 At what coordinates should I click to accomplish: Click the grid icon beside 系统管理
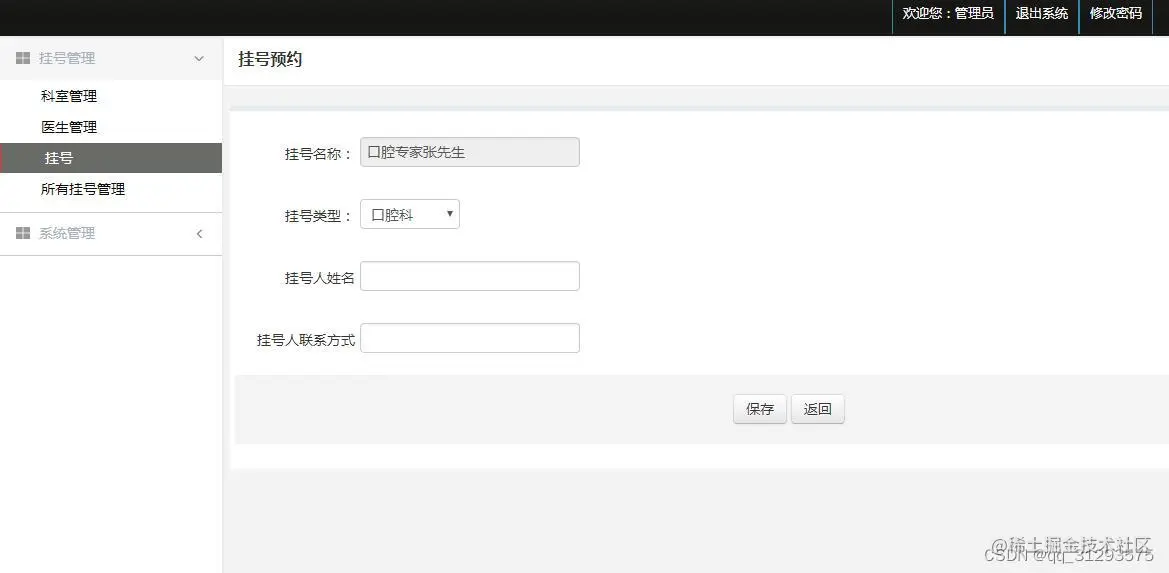[23, 233]
